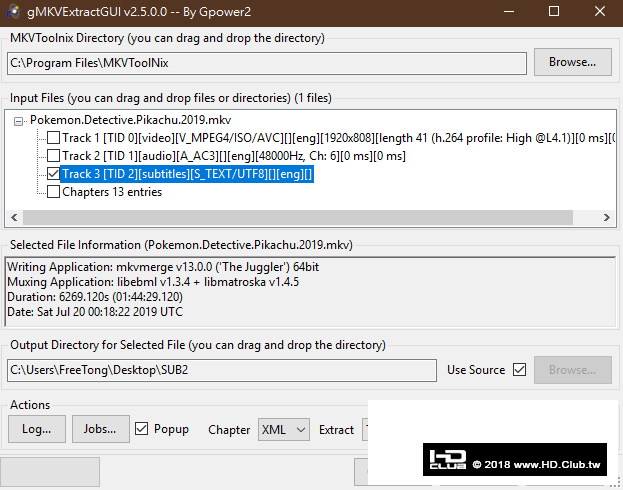Select the Pokemon.Detective.Pikachu.2019.mkv file entry
The height and width of the screenshot is (490, 623).
tap(130, 120)
